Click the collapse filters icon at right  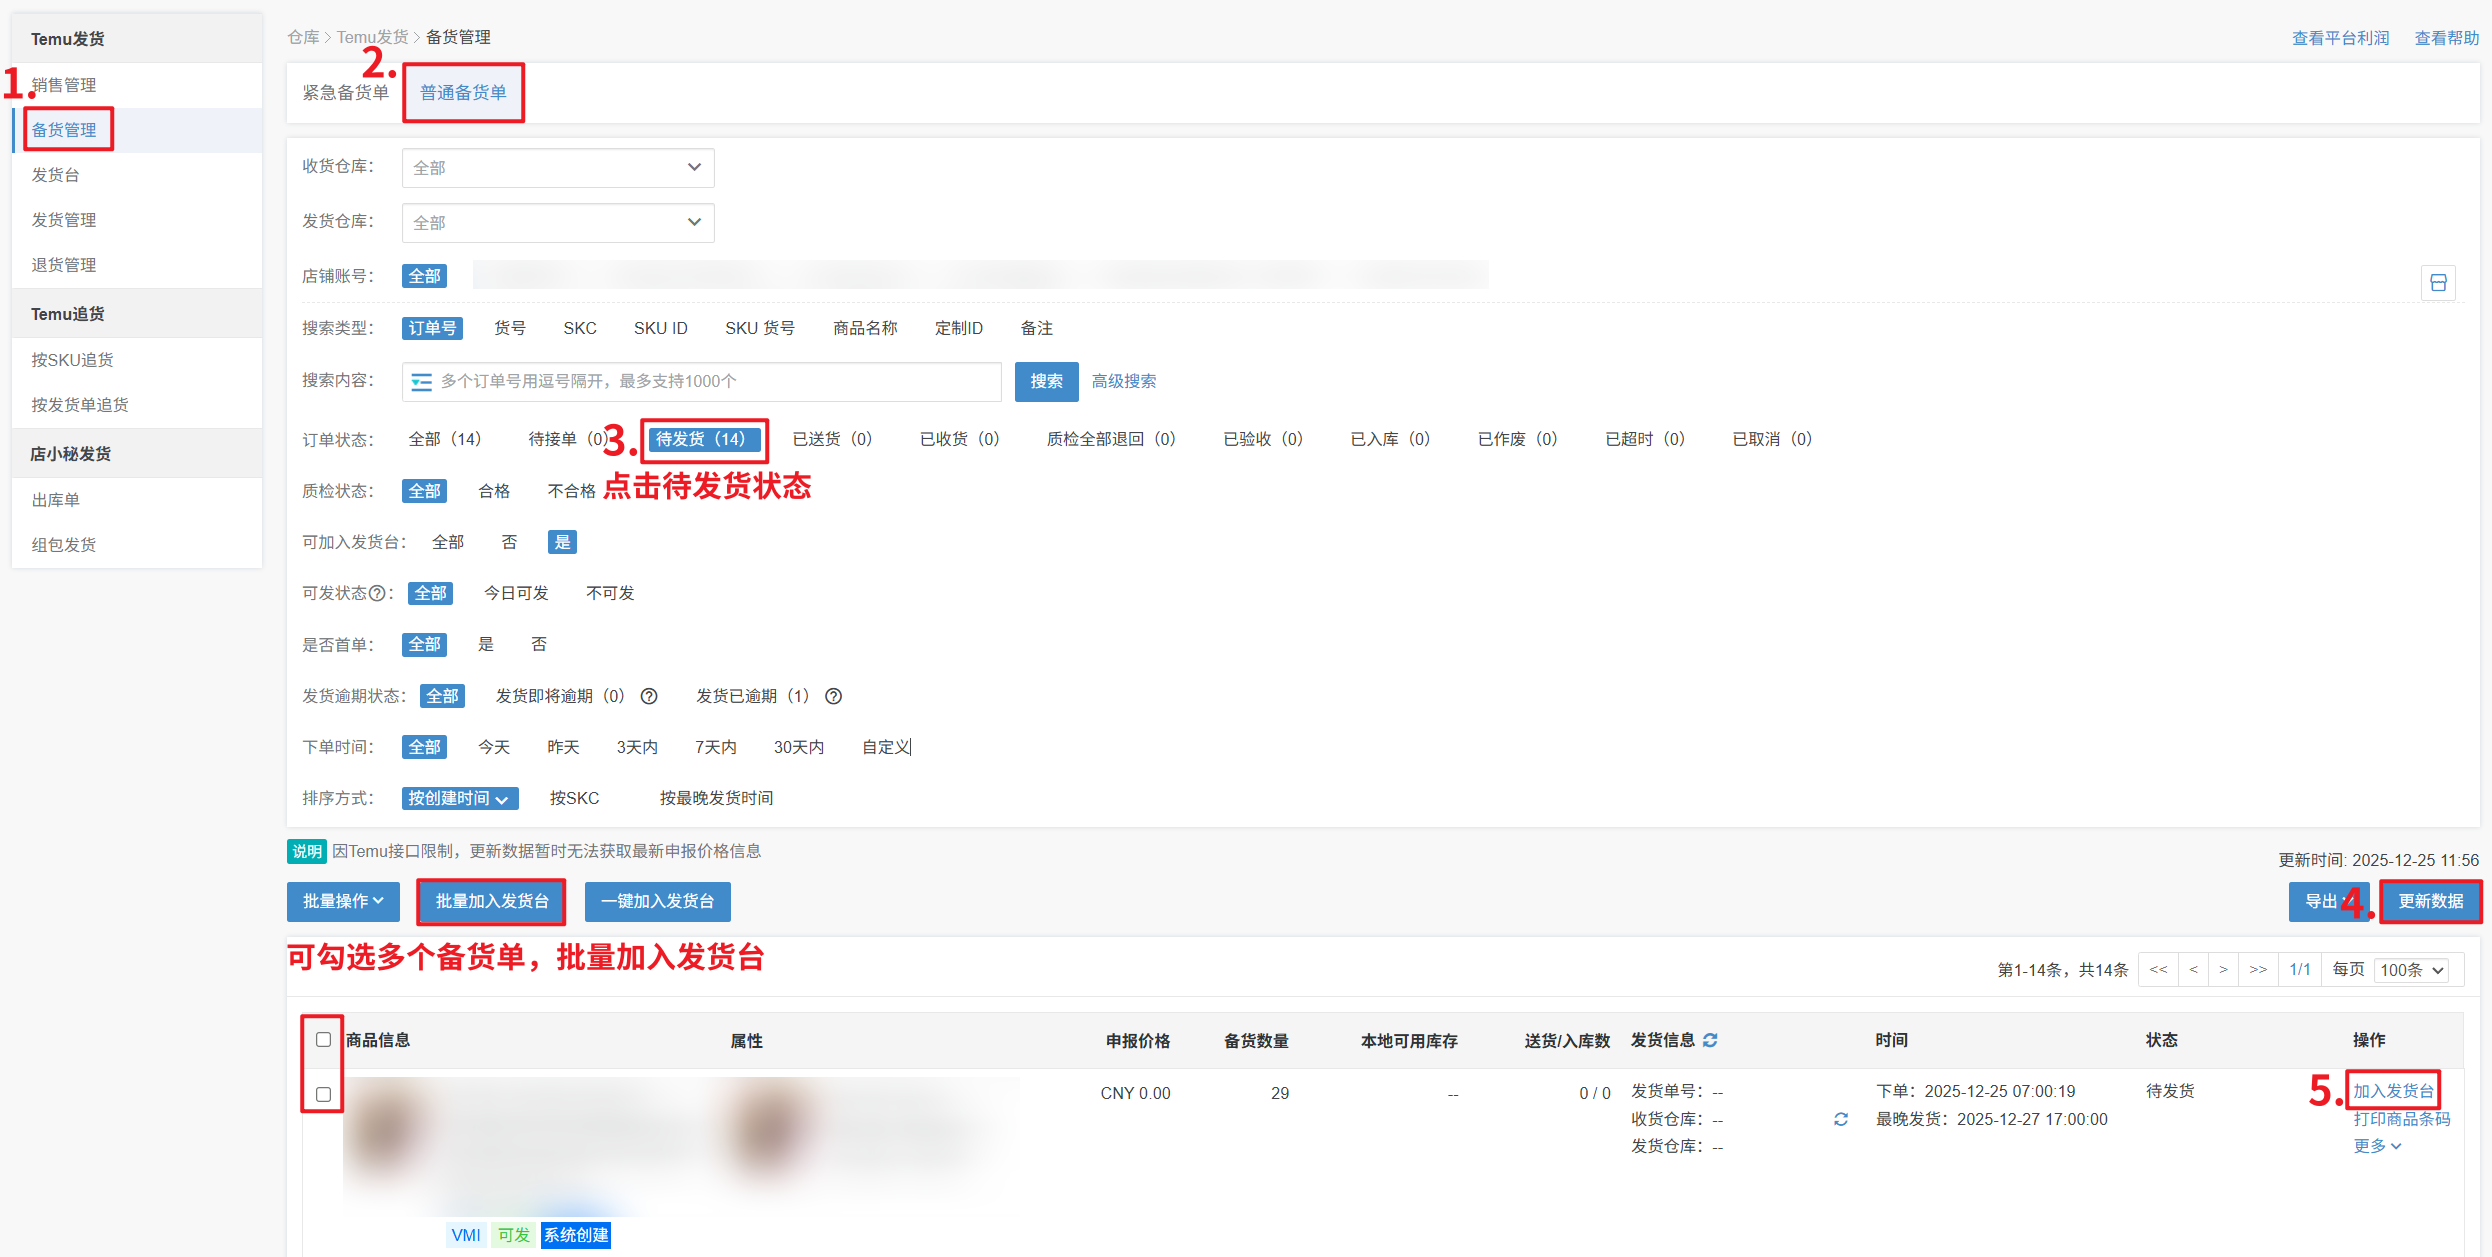coord(2438,283)
